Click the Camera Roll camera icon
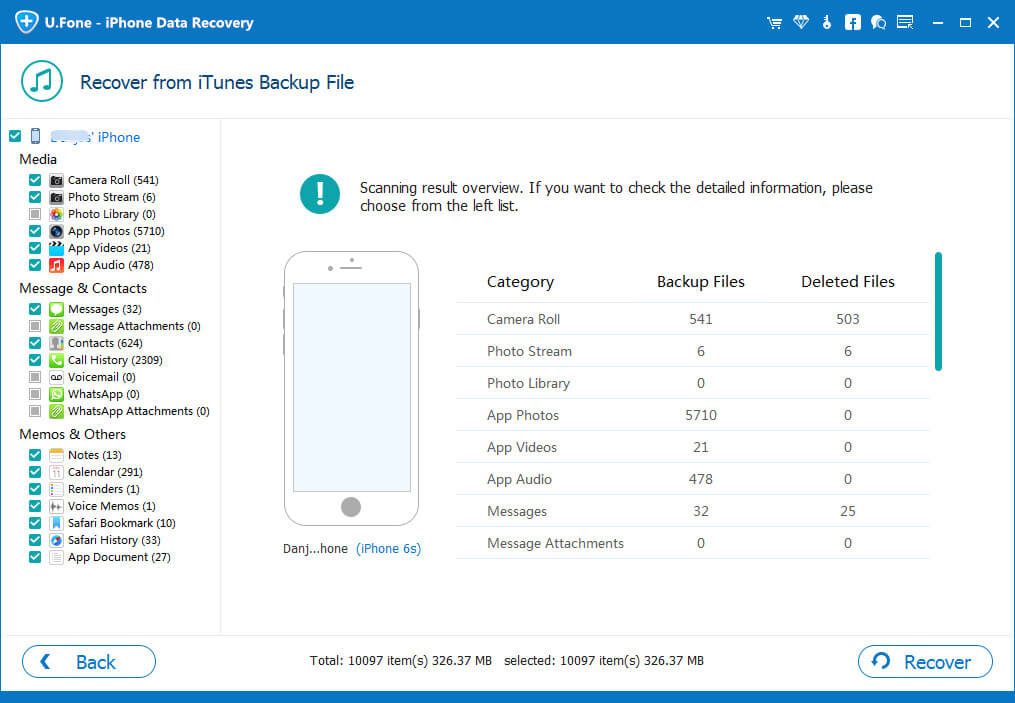 click(x=56, y=180)
